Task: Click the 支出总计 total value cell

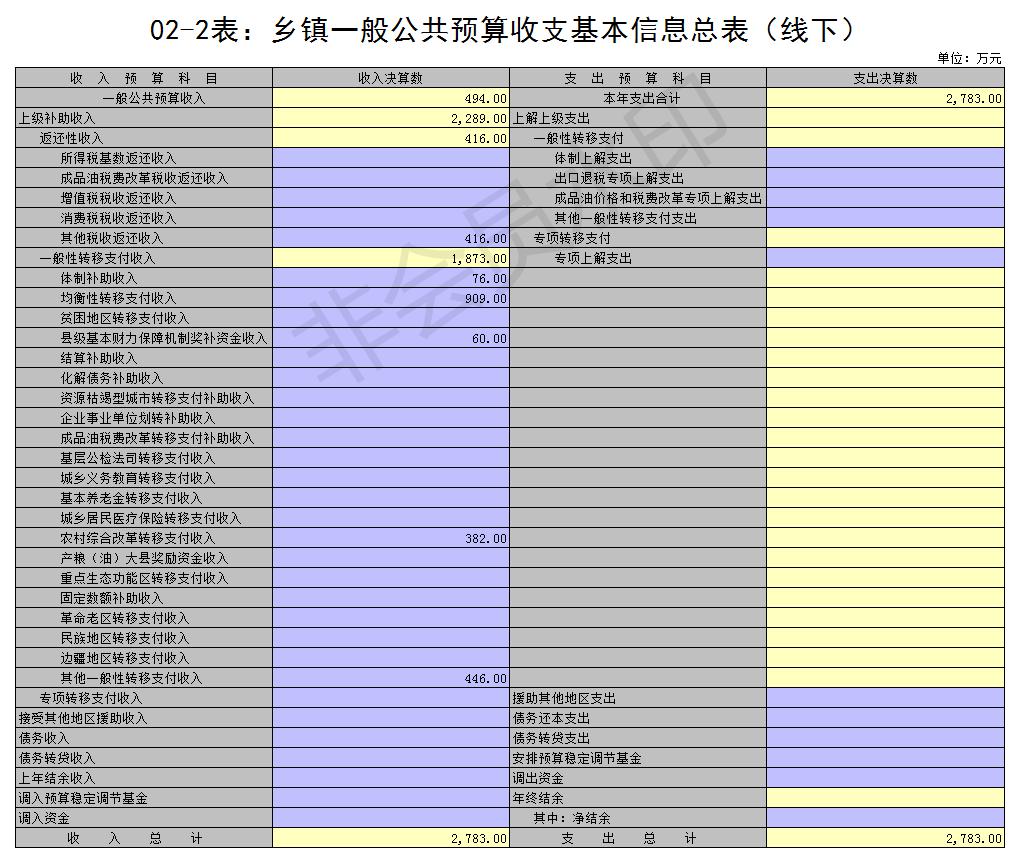Action: (x=885, y=839)
